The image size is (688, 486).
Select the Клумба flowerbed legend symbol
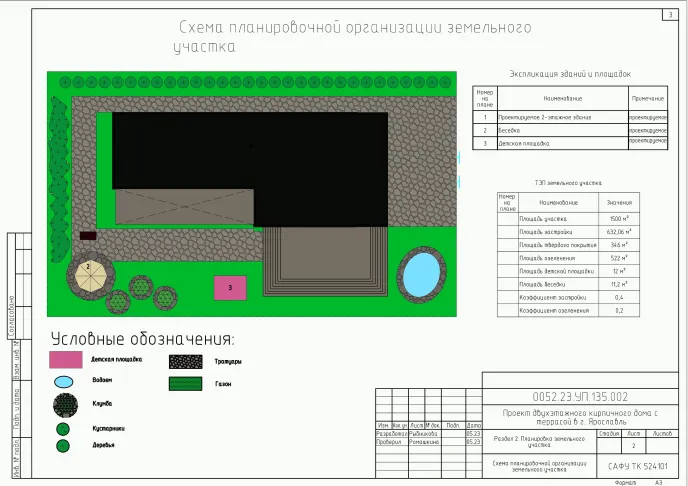point(66,405)
